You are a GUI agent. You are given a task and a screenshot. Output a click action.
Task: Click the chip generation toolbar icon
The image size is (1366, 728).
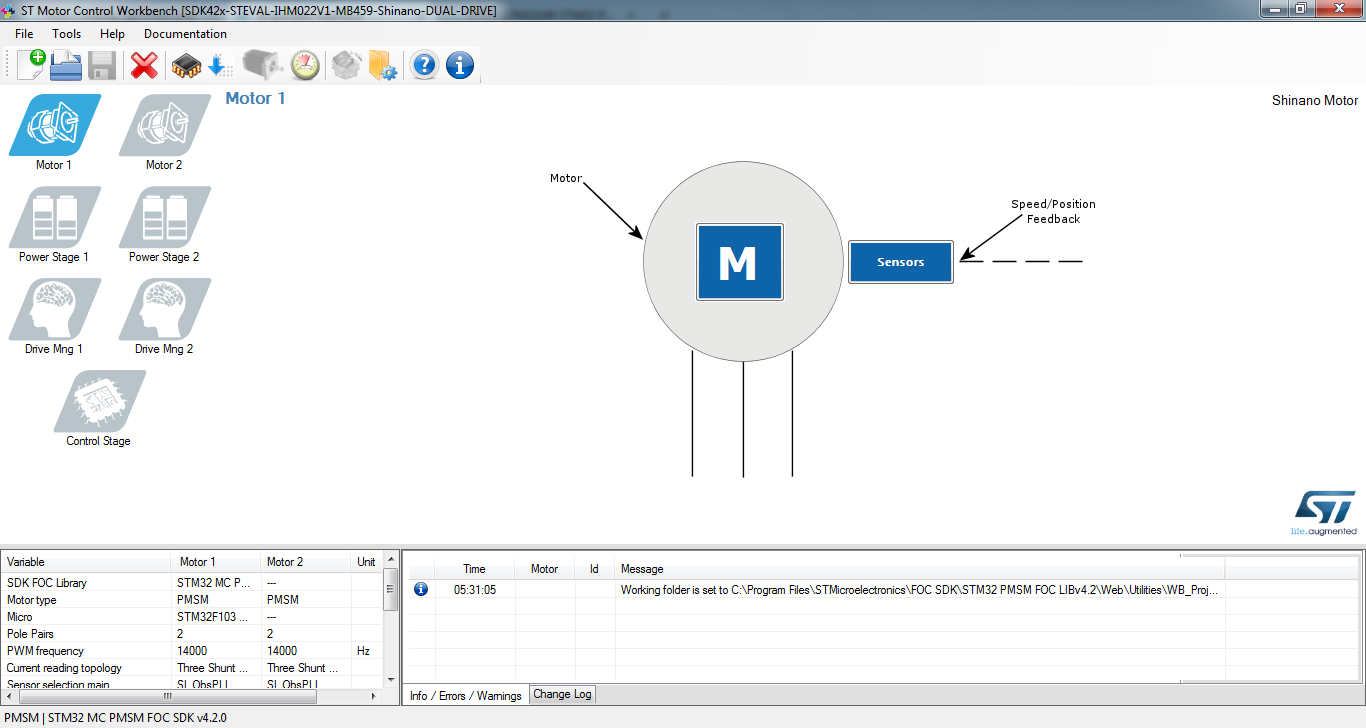(x=186, y=65)
